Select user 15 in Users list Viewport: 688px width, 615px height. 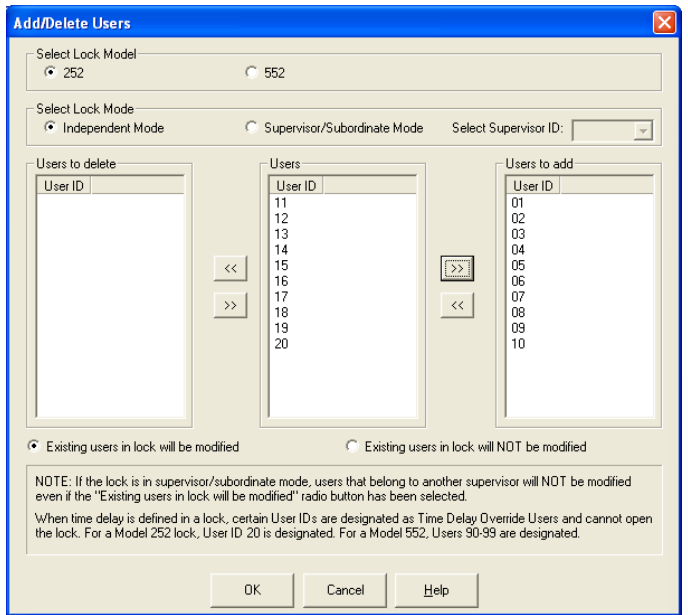point(281,265)
